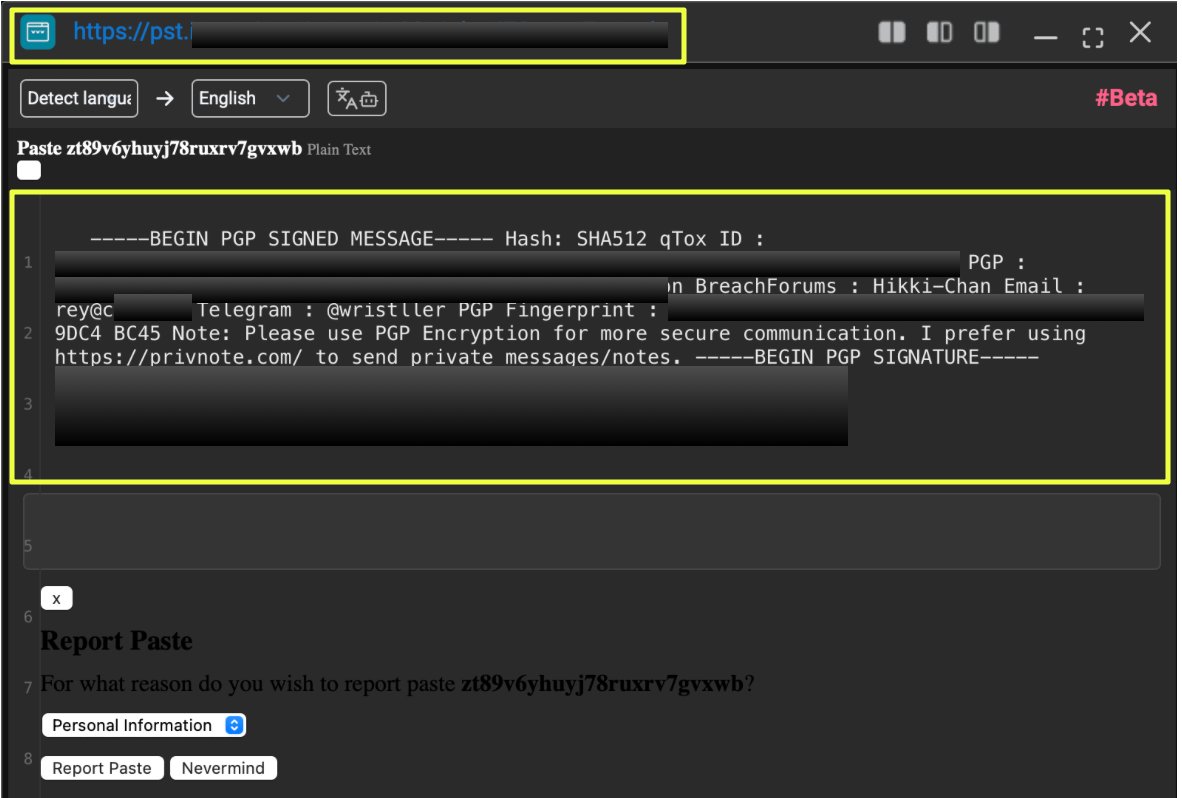
Task: Click the AI translate icon button
Action: 357,98
